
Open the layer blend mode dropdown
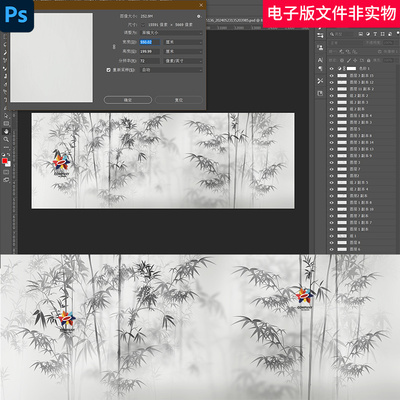point(345,43)
